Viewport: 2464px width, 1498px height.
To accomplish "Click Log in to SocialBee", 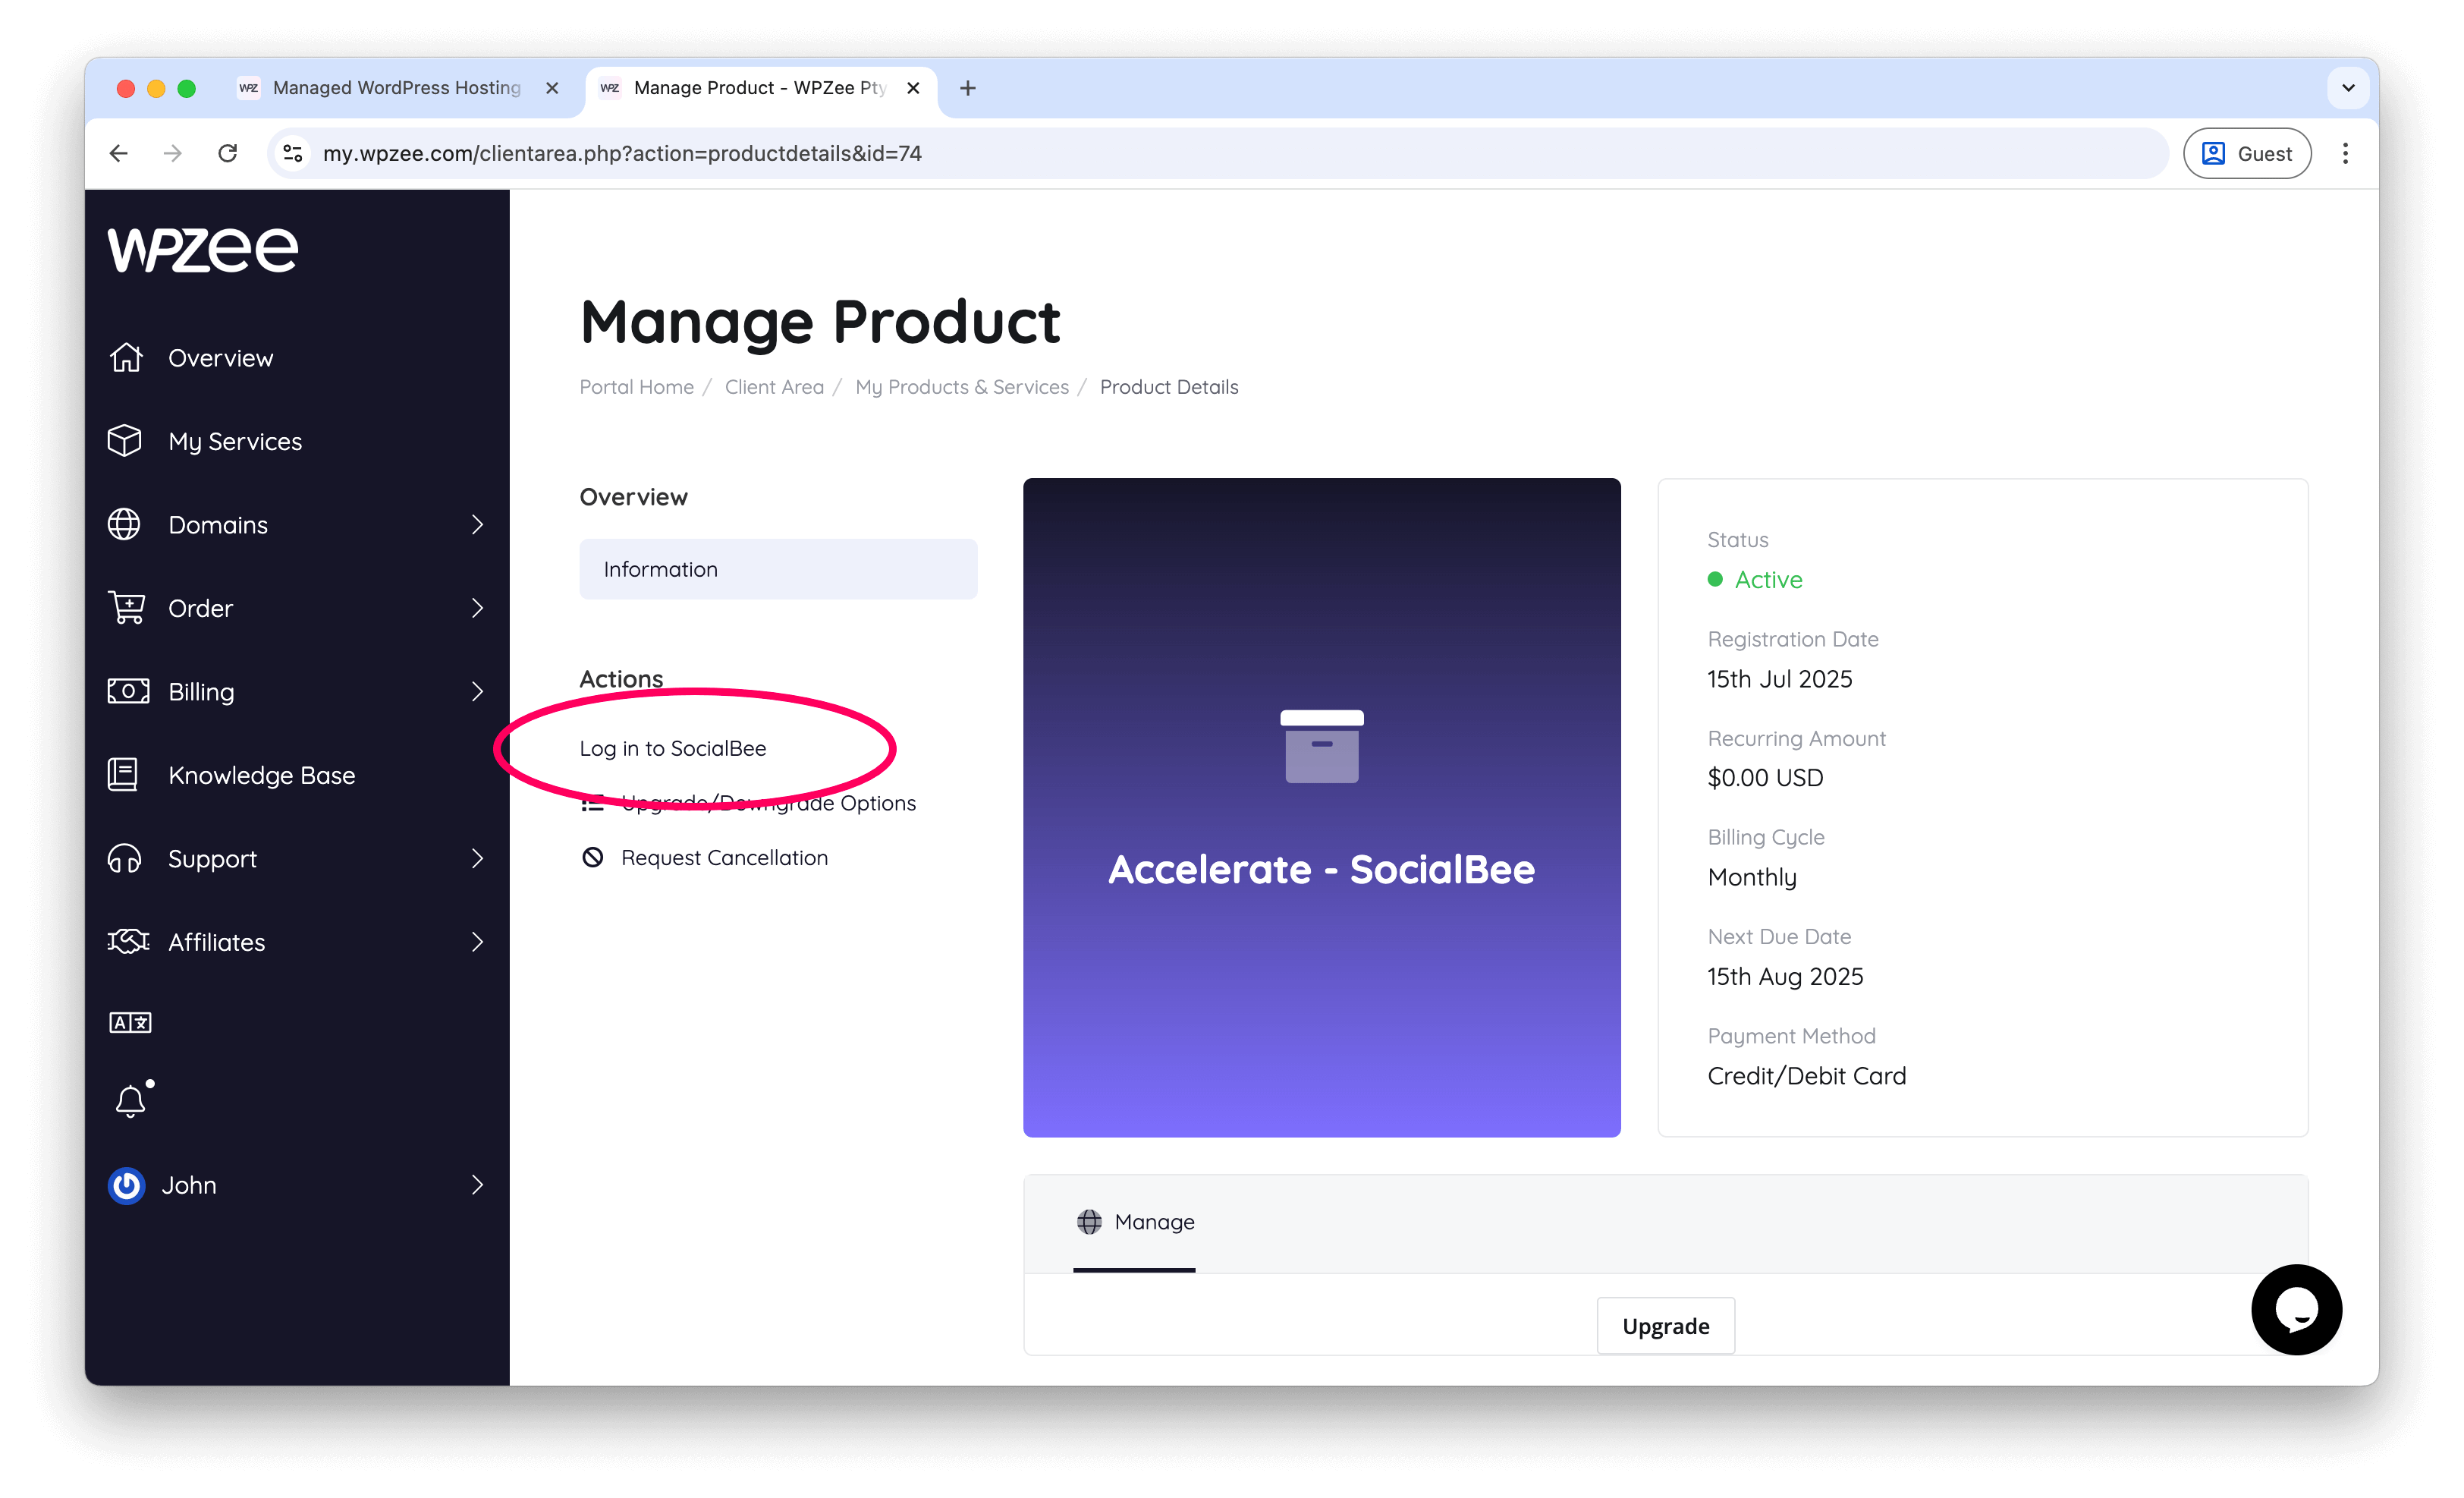I will (x=673, y=748).
